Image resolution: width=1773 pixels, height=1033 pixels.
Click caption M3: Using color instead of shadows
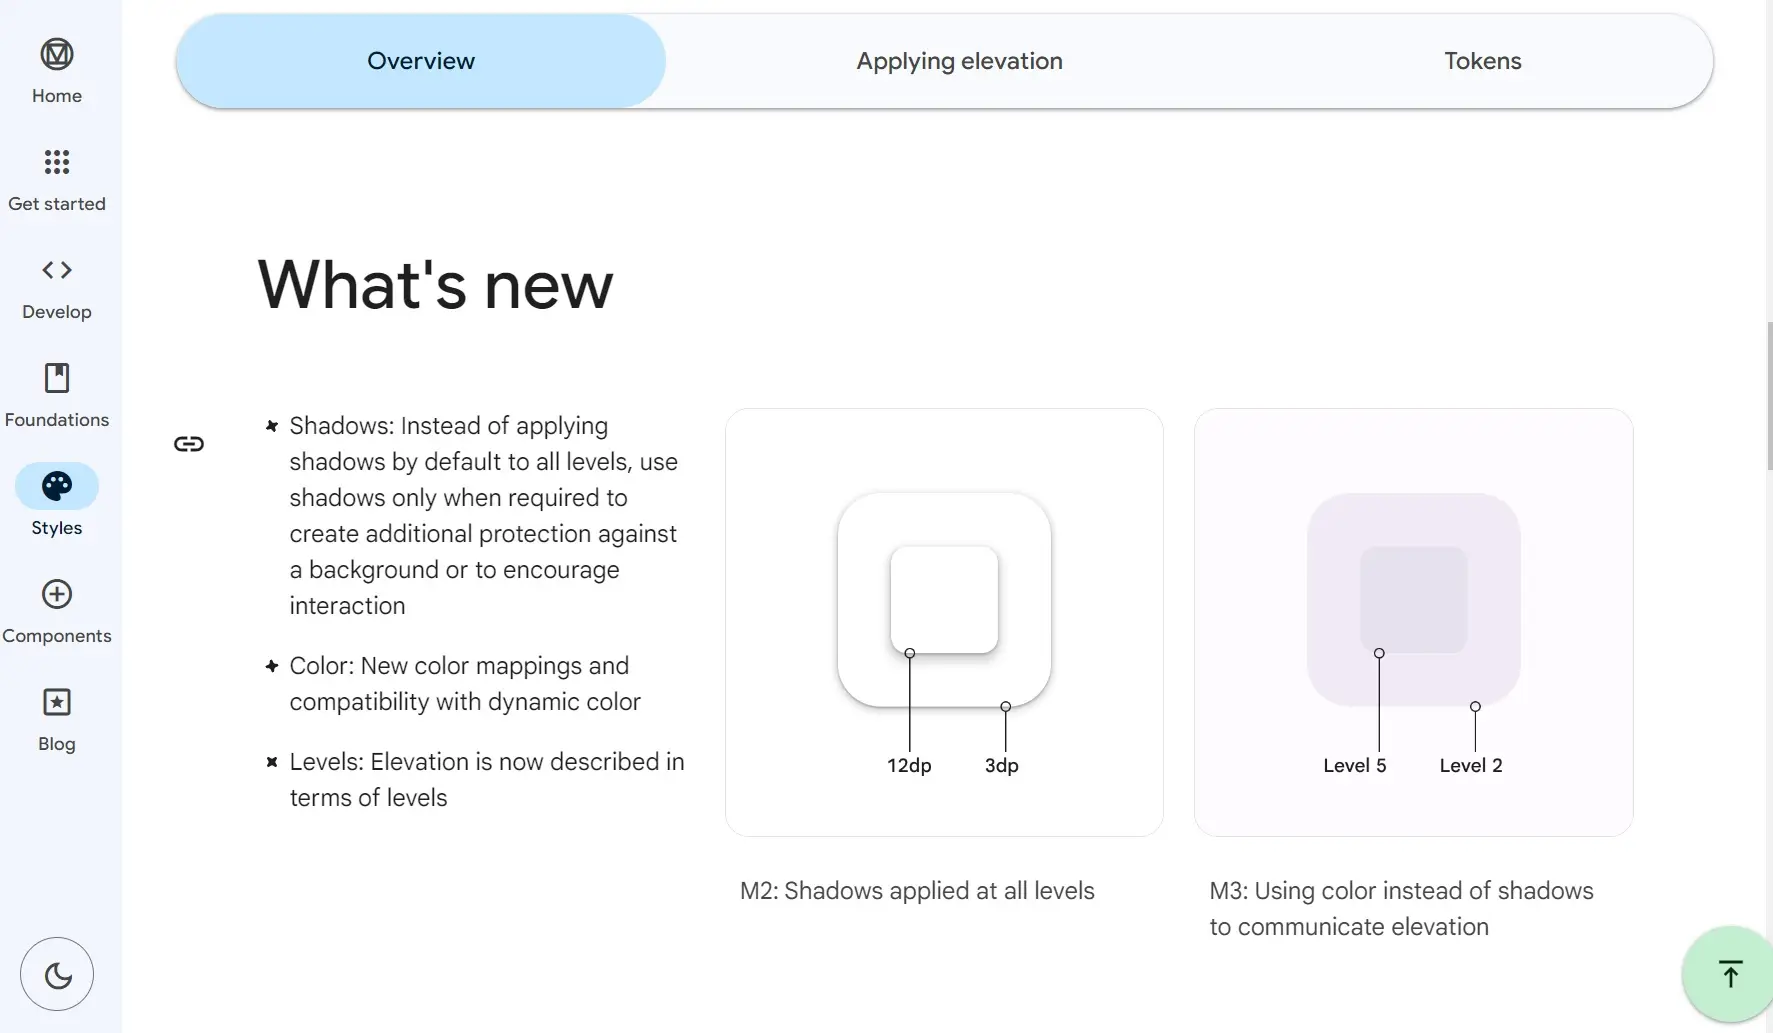[1401, 909]
